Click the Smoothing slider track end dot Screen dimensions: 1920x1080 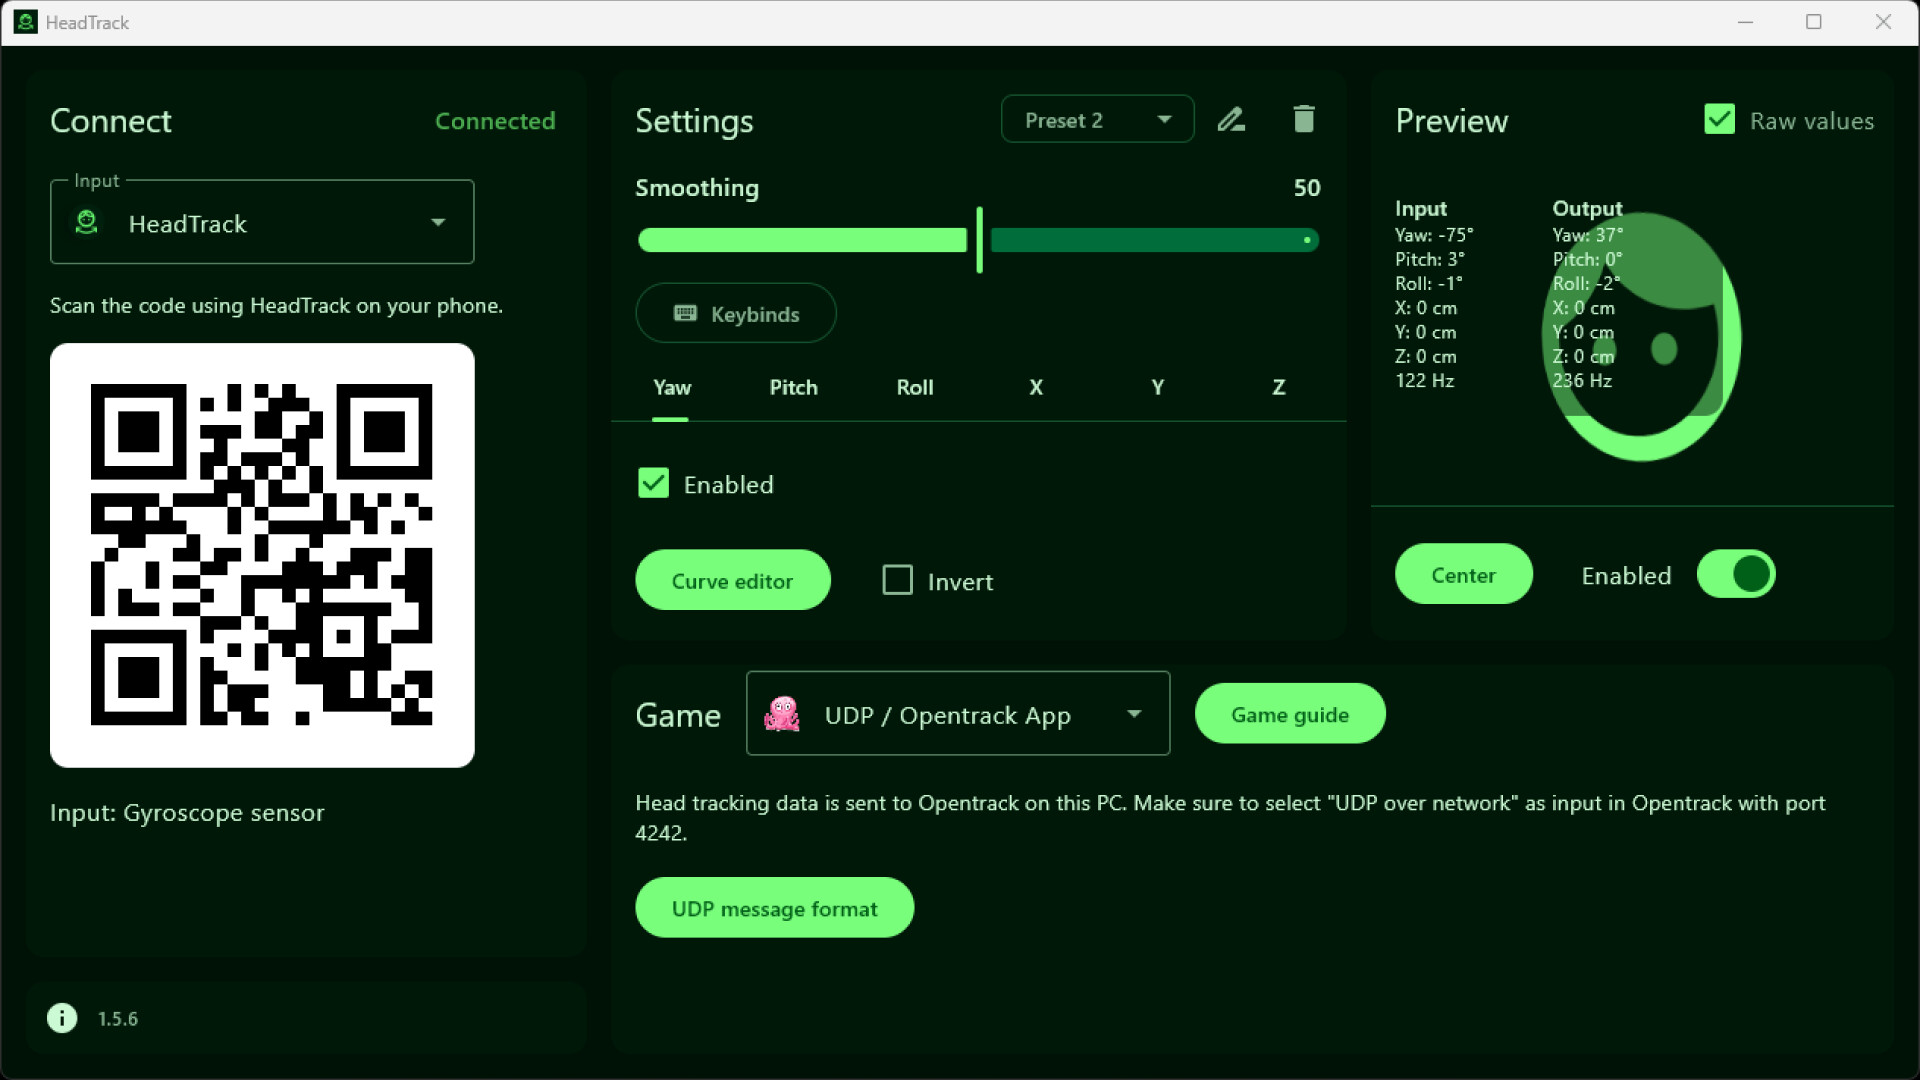point(1307,240)
